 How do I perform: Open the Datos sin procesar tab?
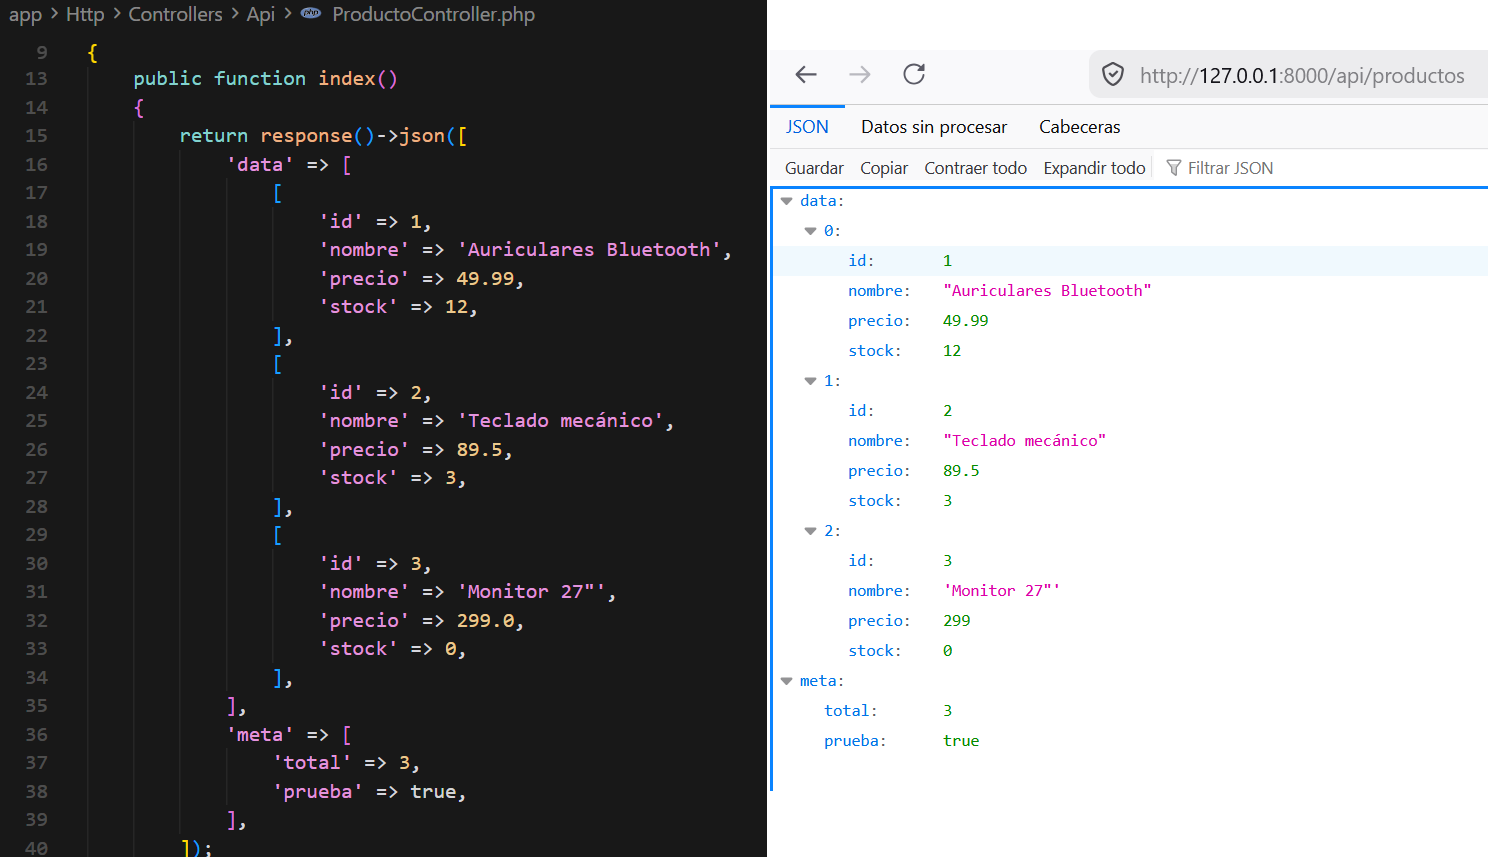click(x=934, y=127)
